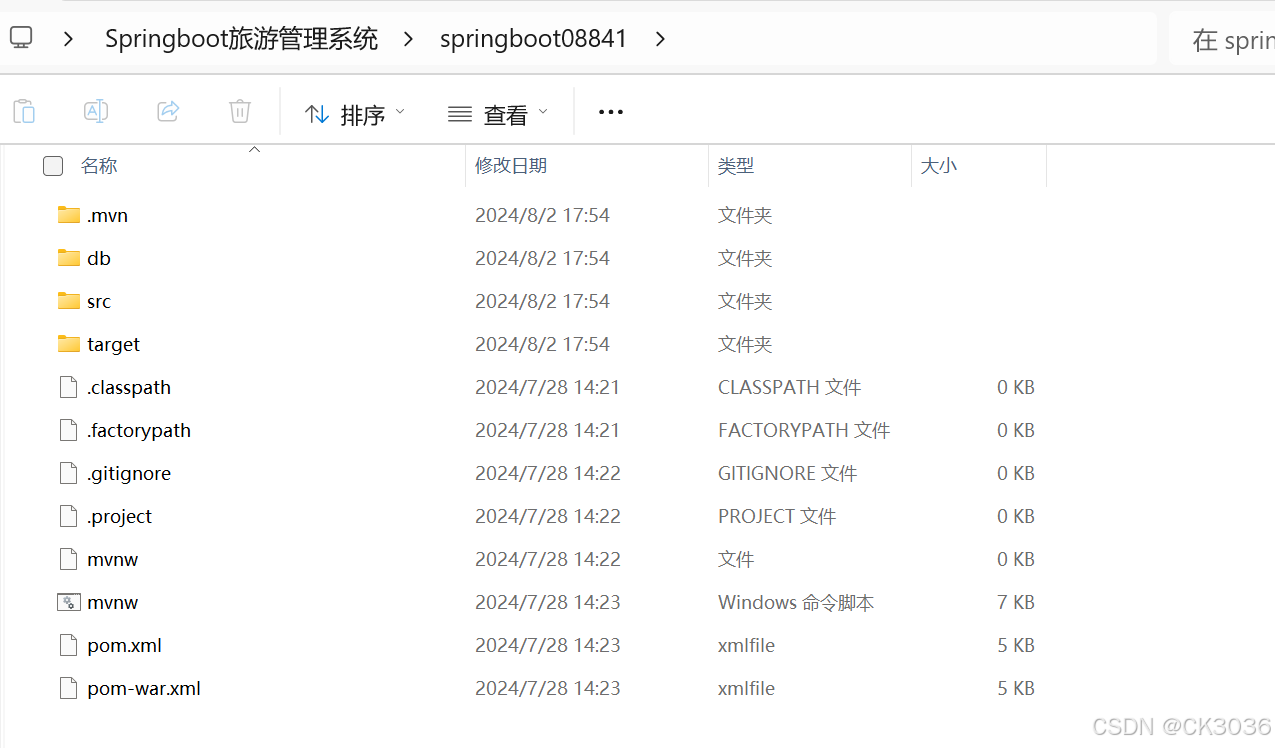The width and height of the screenshot is (1275, 748).
Task: Sort by the 修改日期 column header
Action: click(x=511, y=166)
